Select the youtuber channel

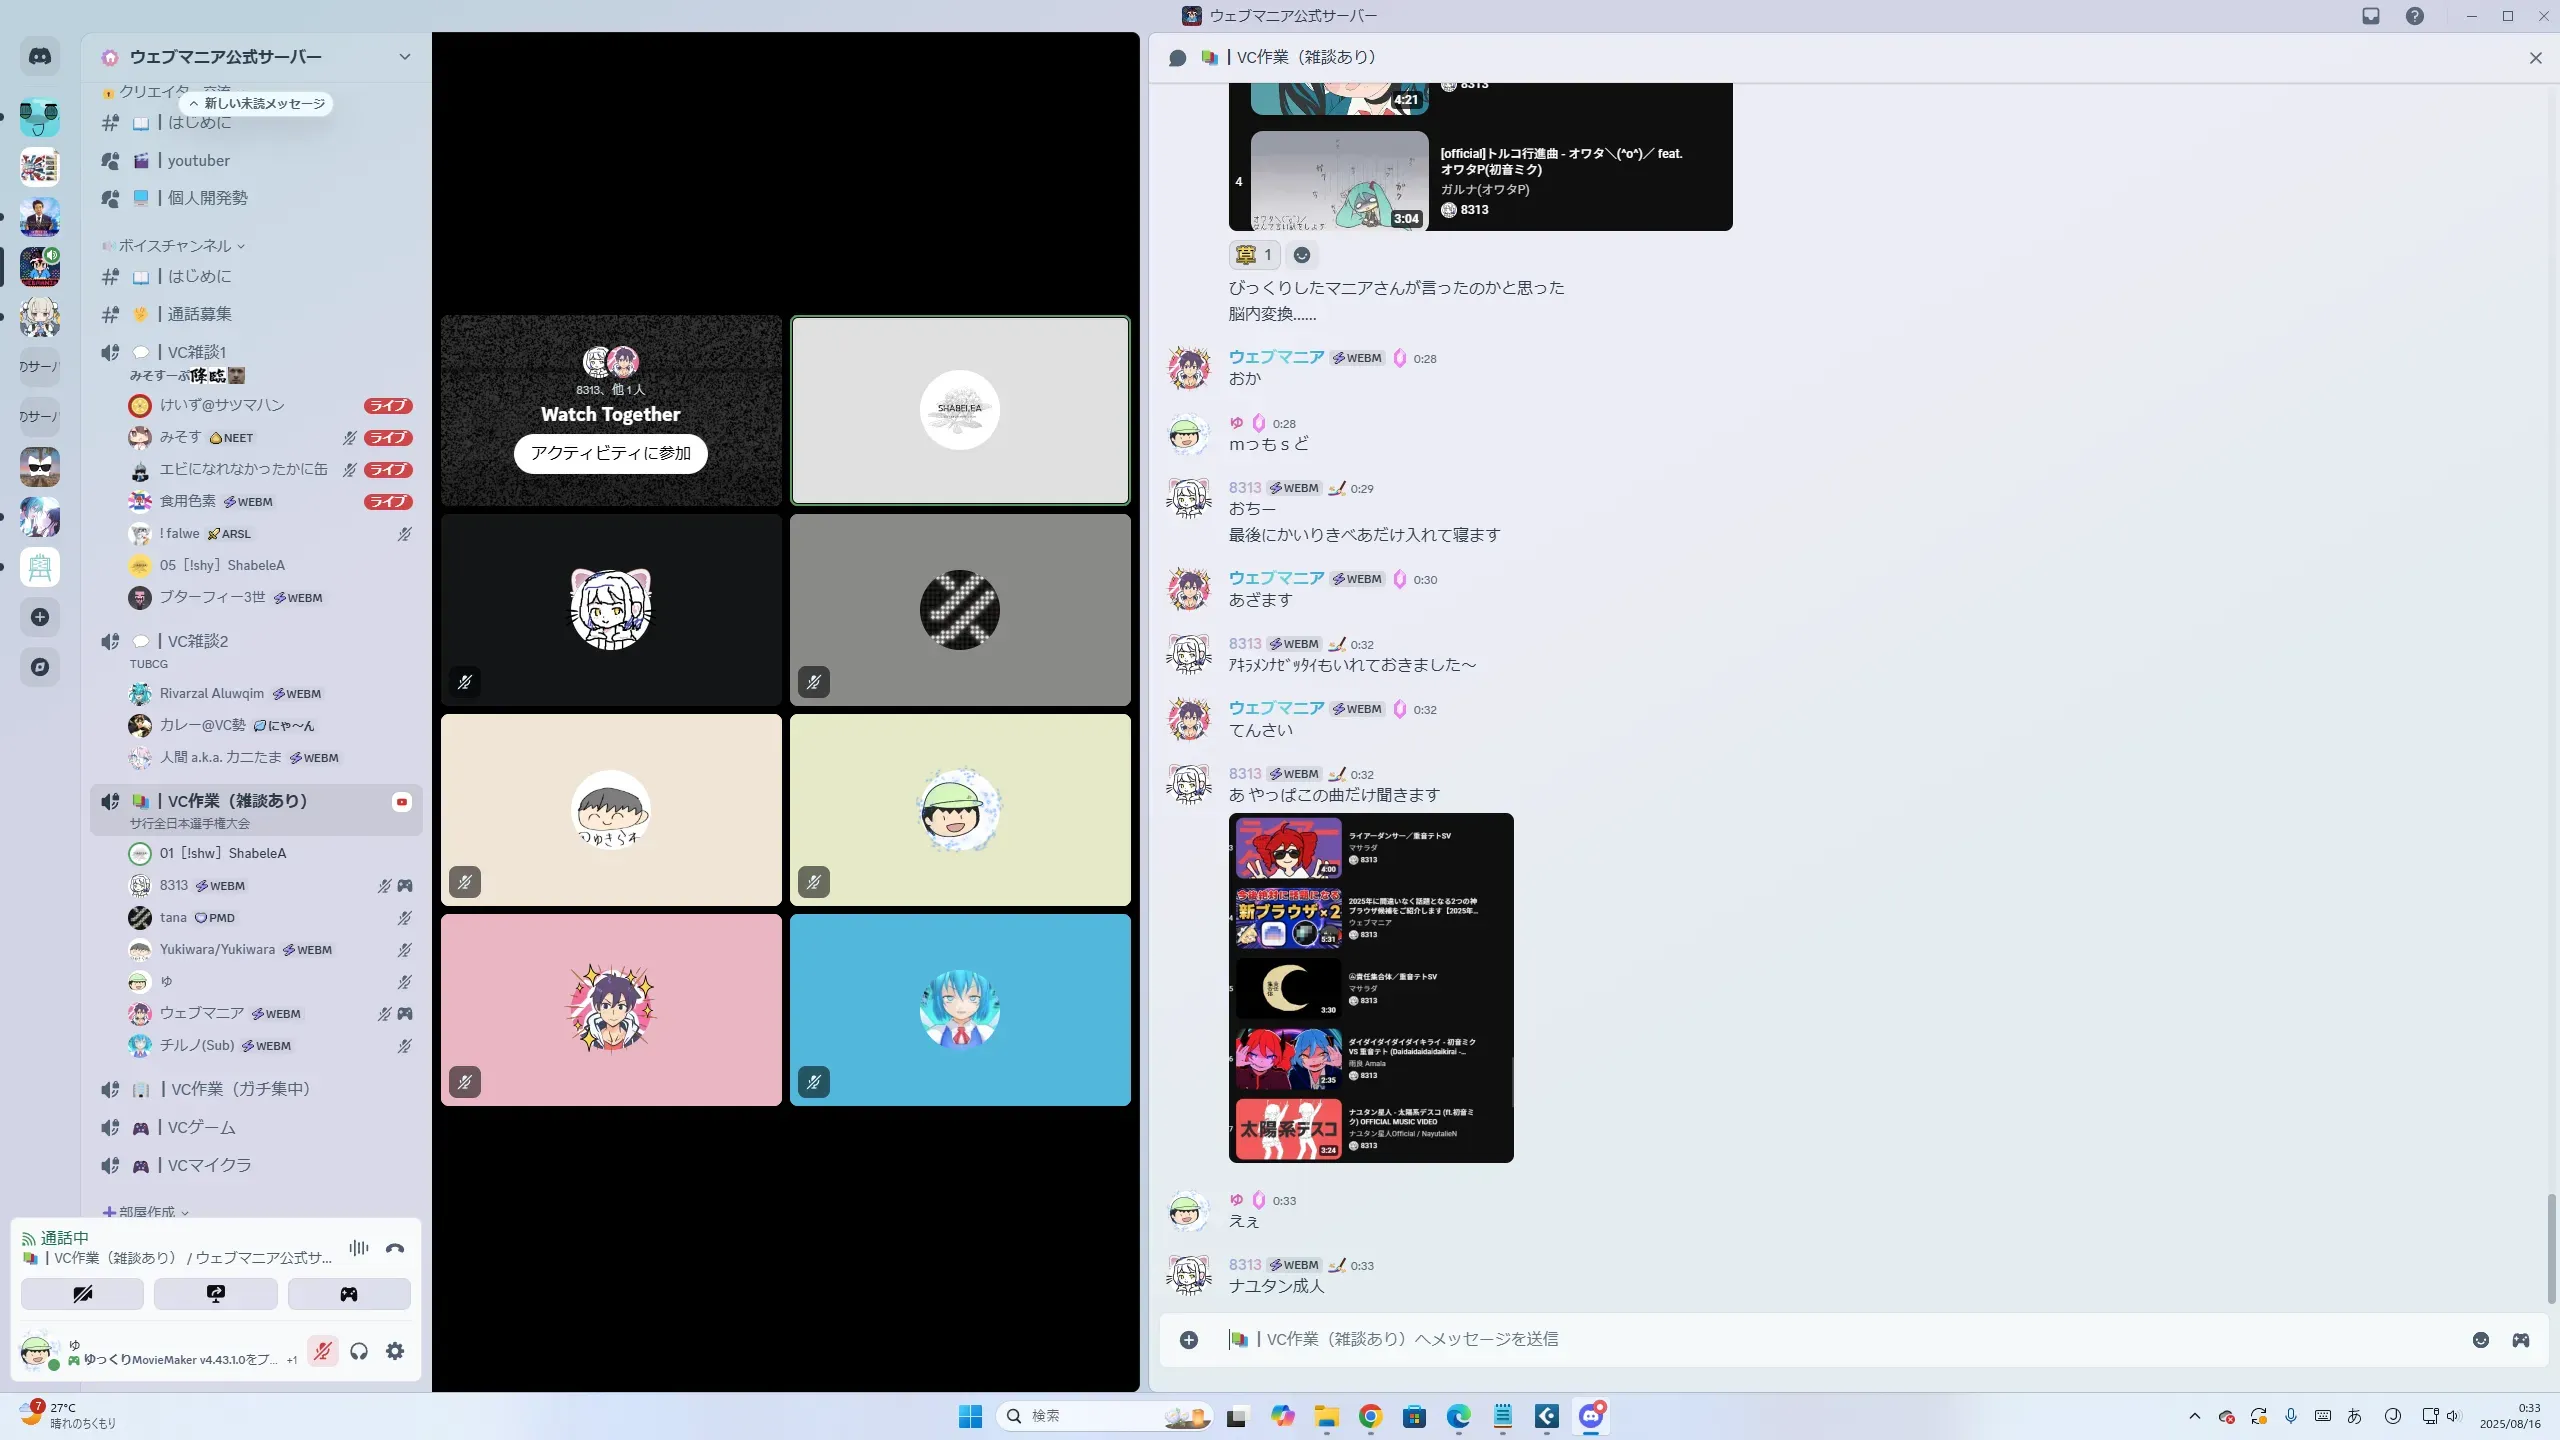point(198,160)
